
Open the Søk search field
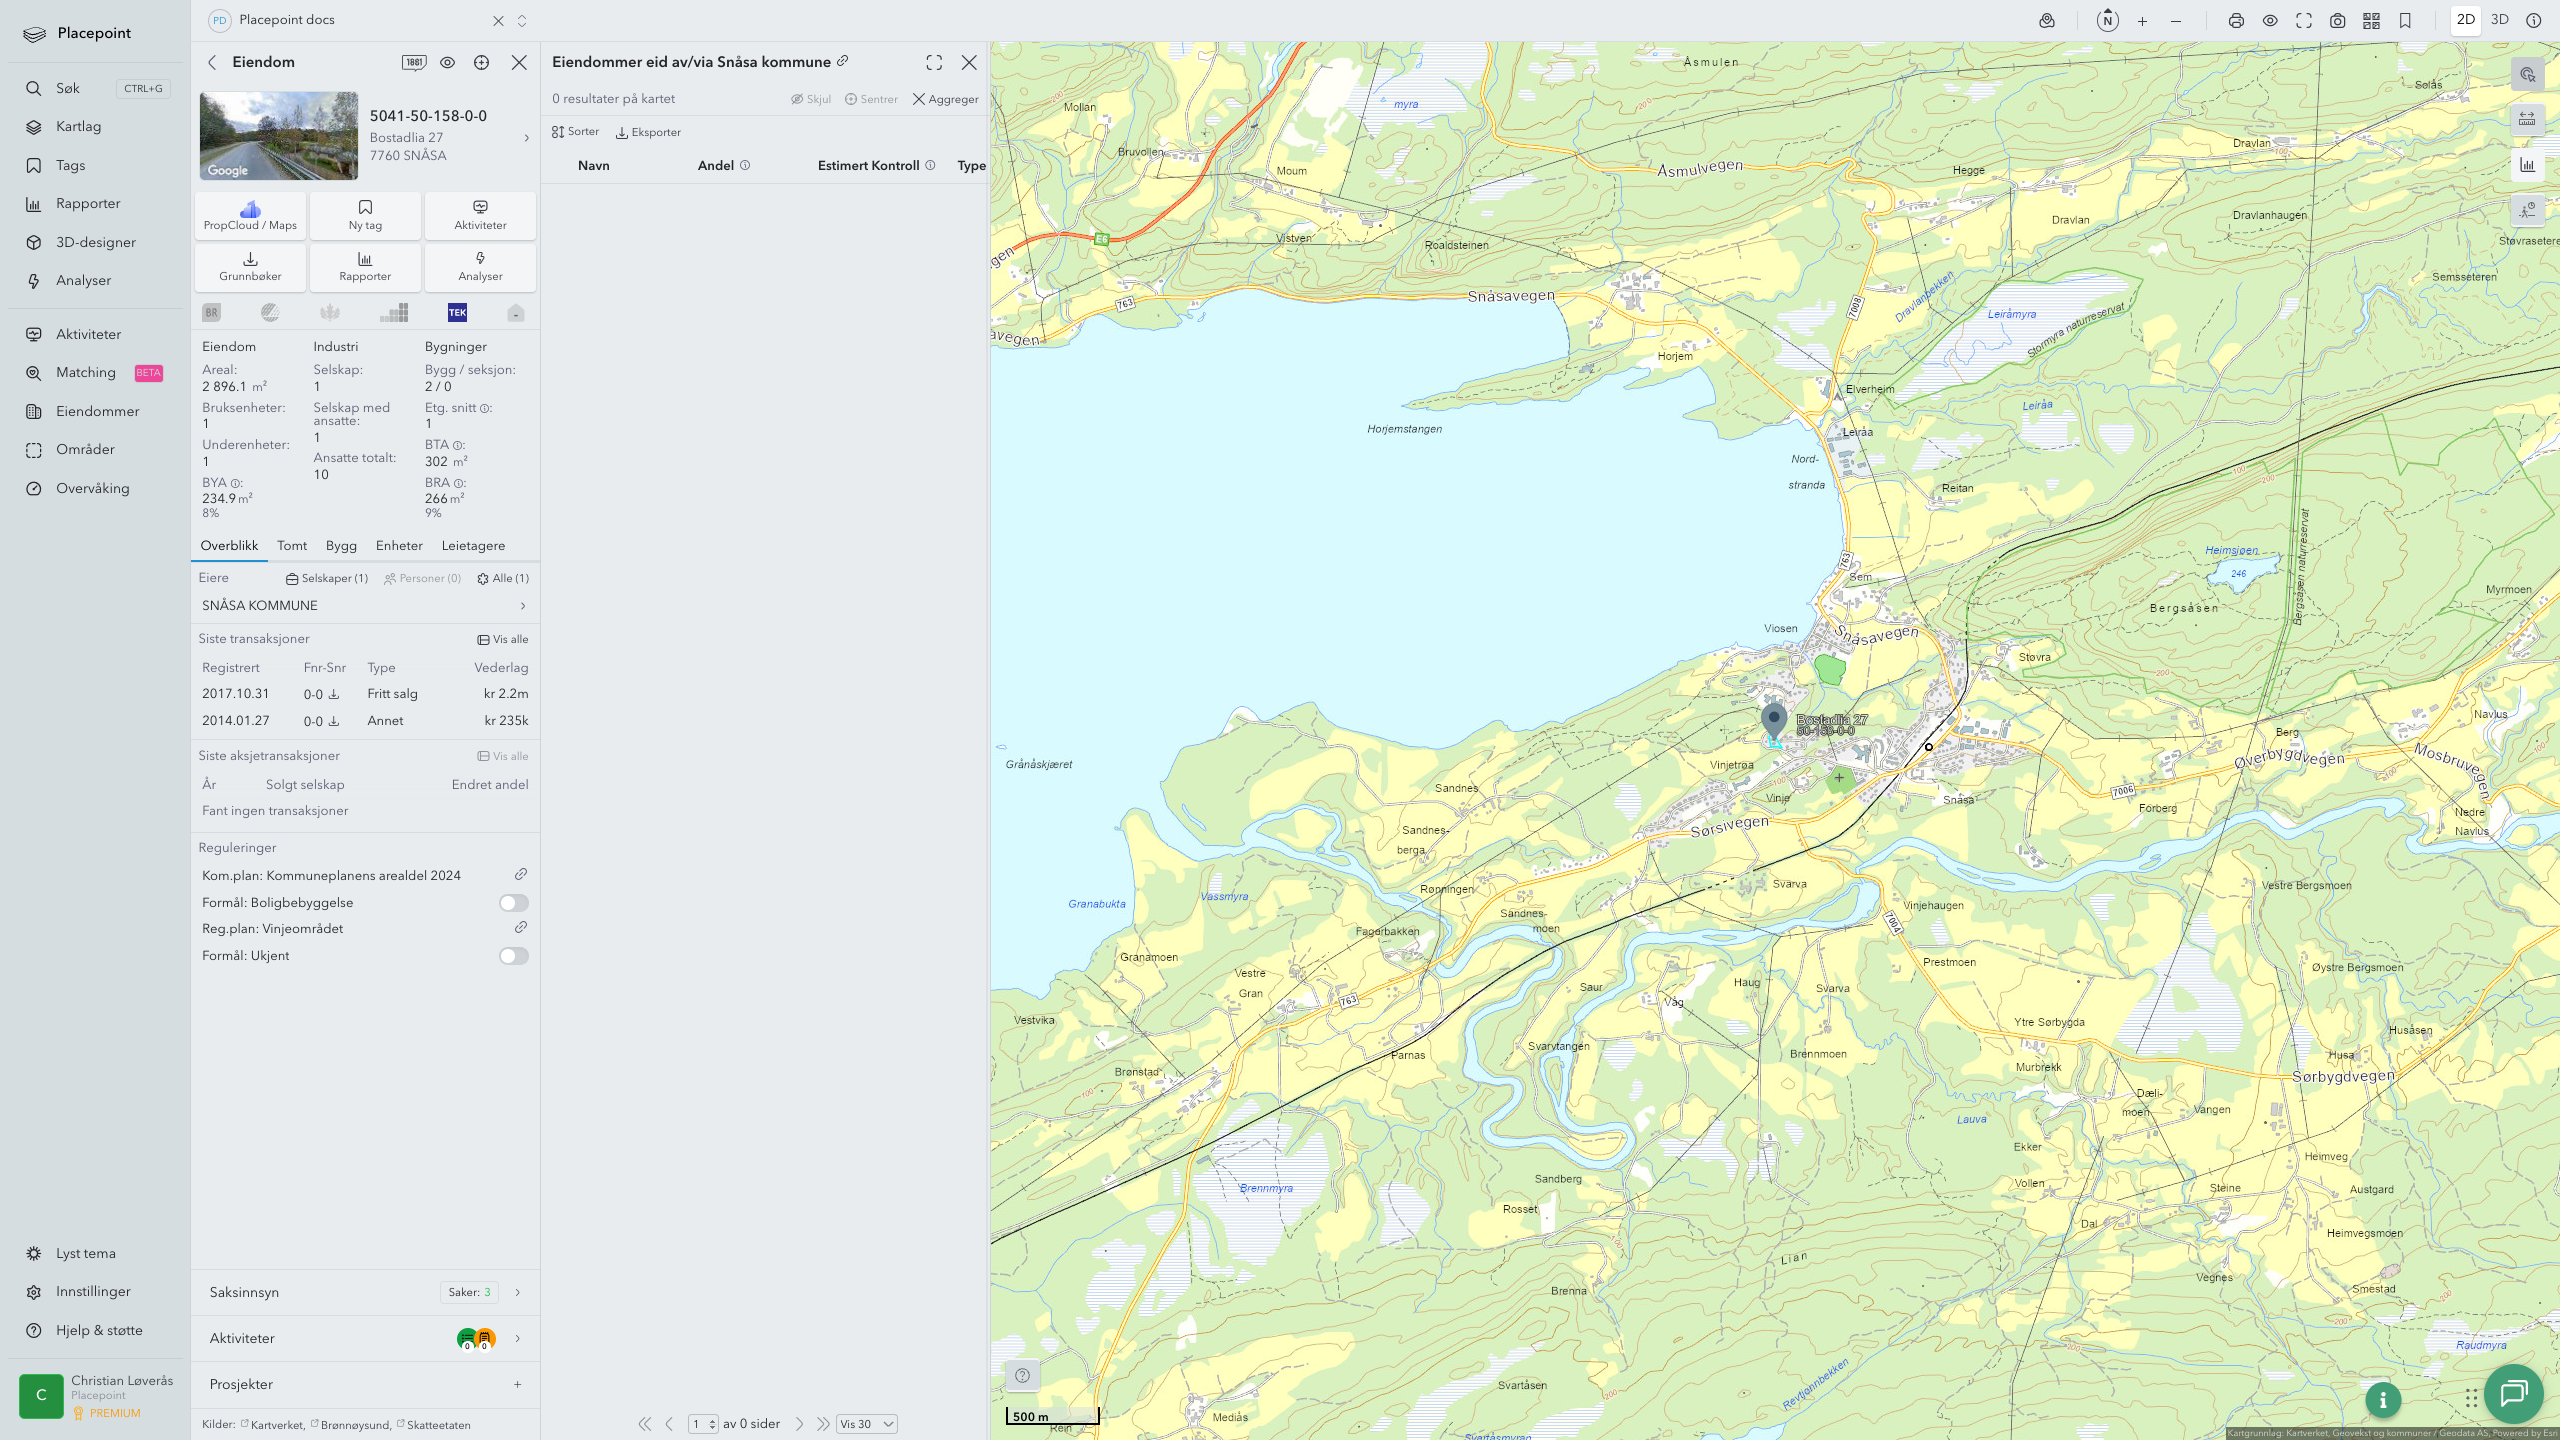click(x=95, y=88)
